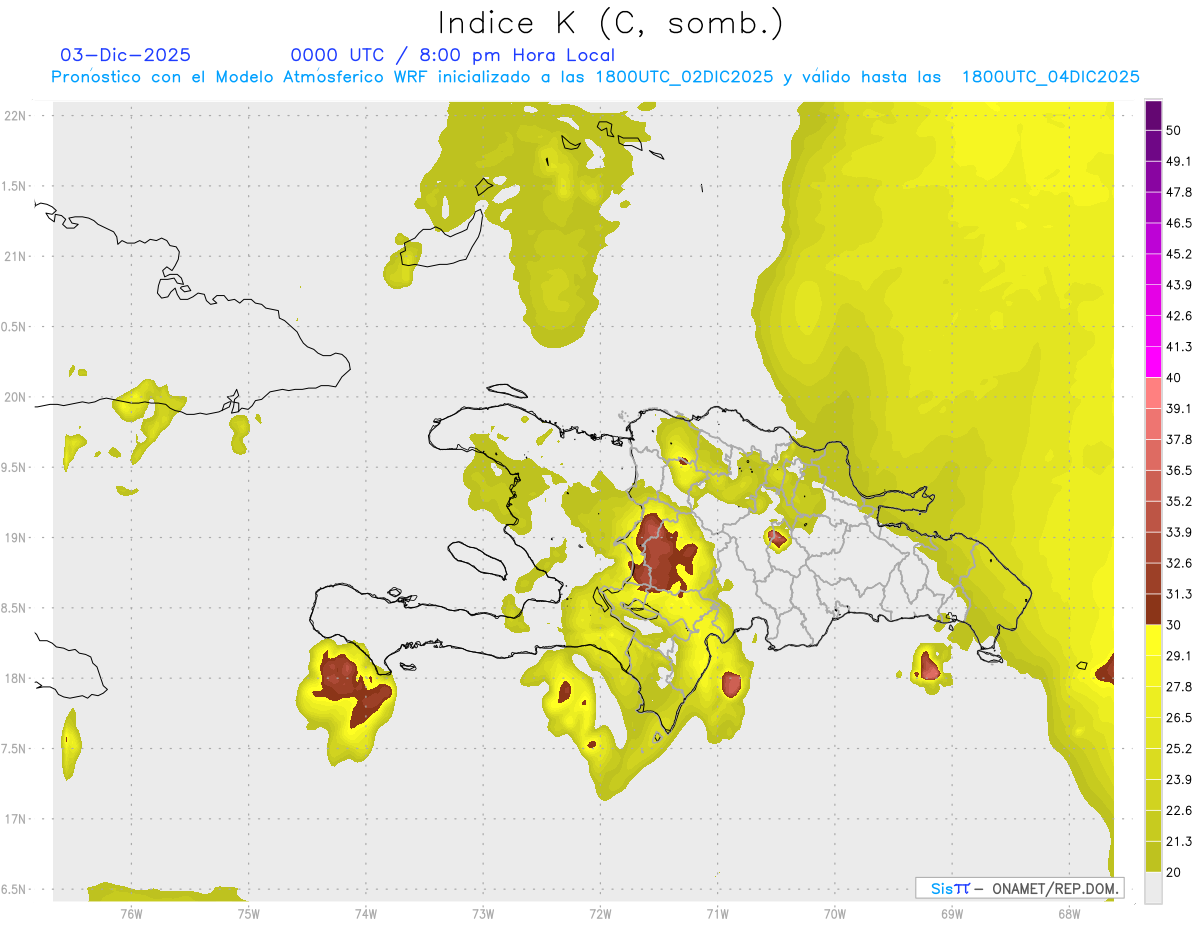This screenshot has width=1200, height=927.
Task: Click the "40" colorbar value
Action: [1174, 378]
